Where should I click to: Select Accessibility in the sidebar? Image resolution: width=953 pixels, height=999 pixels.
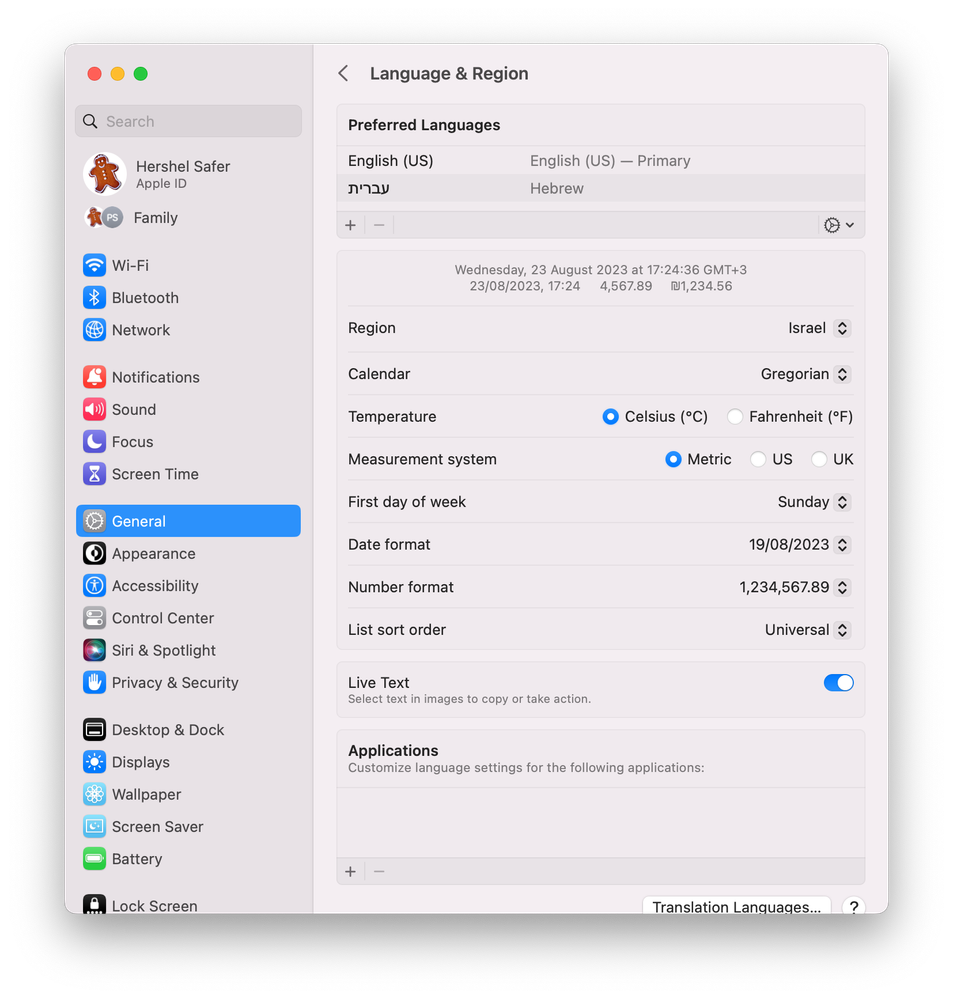188,586
